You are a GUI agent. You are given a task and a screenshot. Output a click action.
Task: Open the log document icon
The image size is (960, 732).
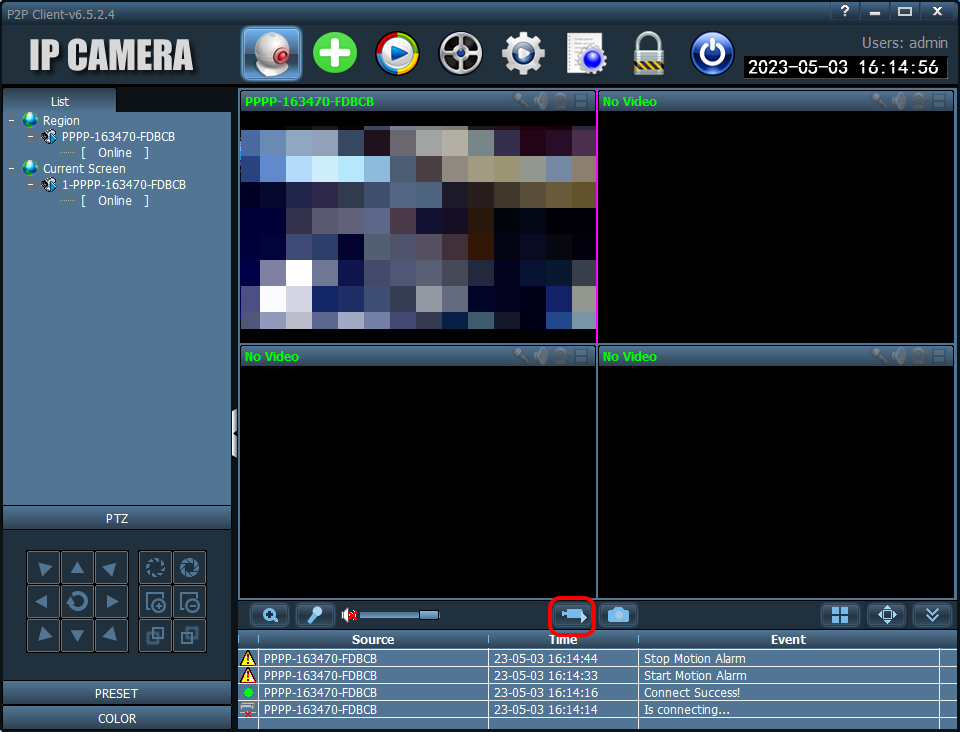point(586,53)
